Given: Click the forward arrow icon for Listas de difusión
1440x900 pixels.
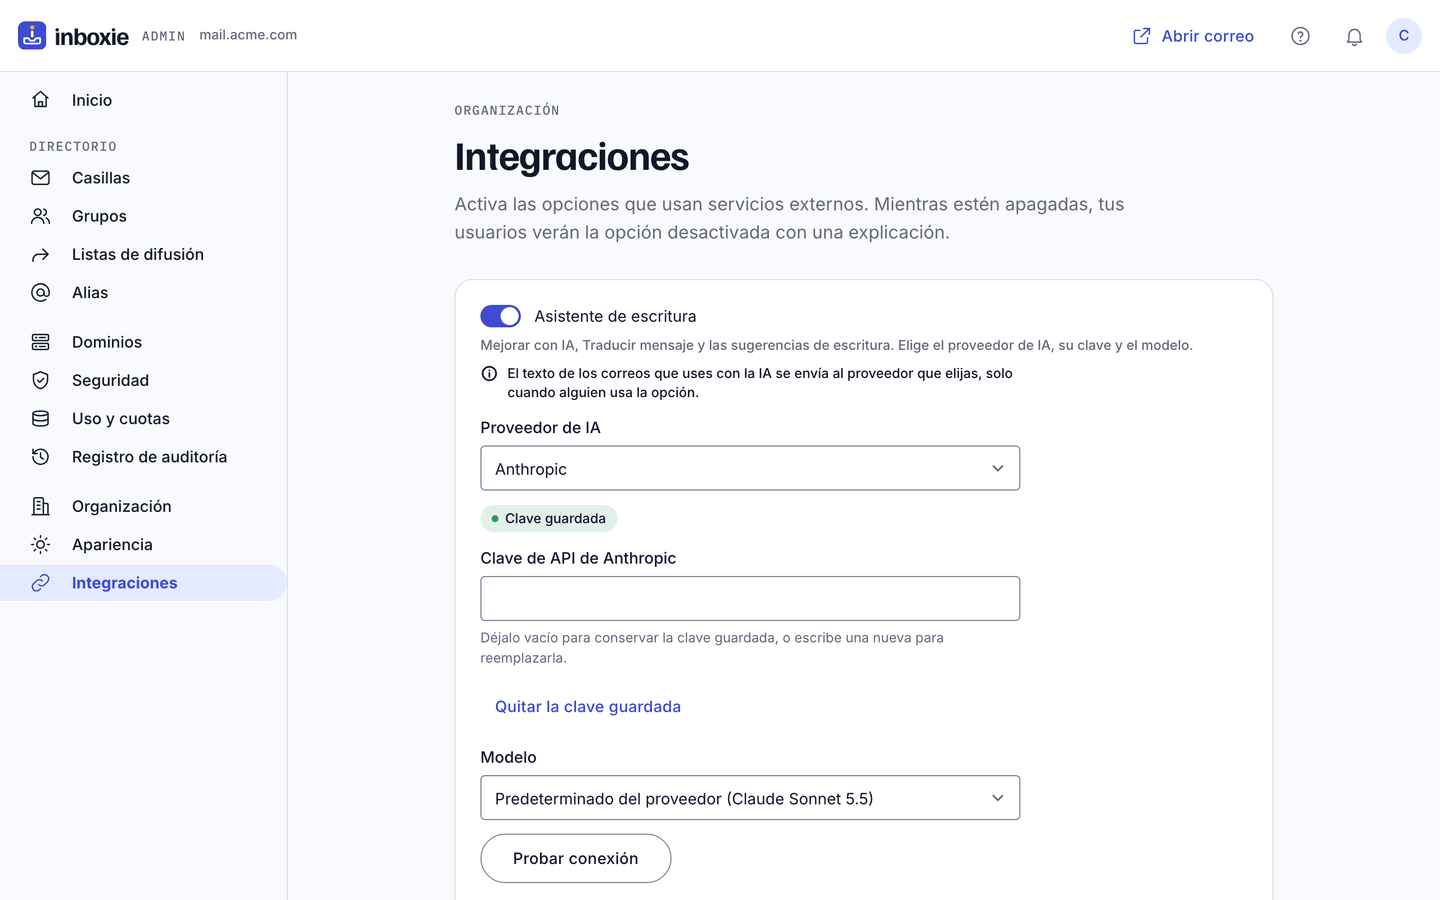Looking at the screenshot, I should click(40, 255).
